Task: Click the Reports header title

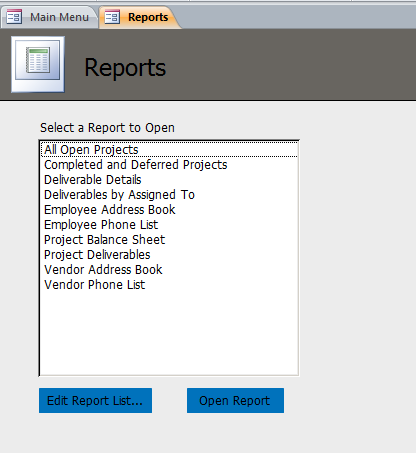Action: 125,68
